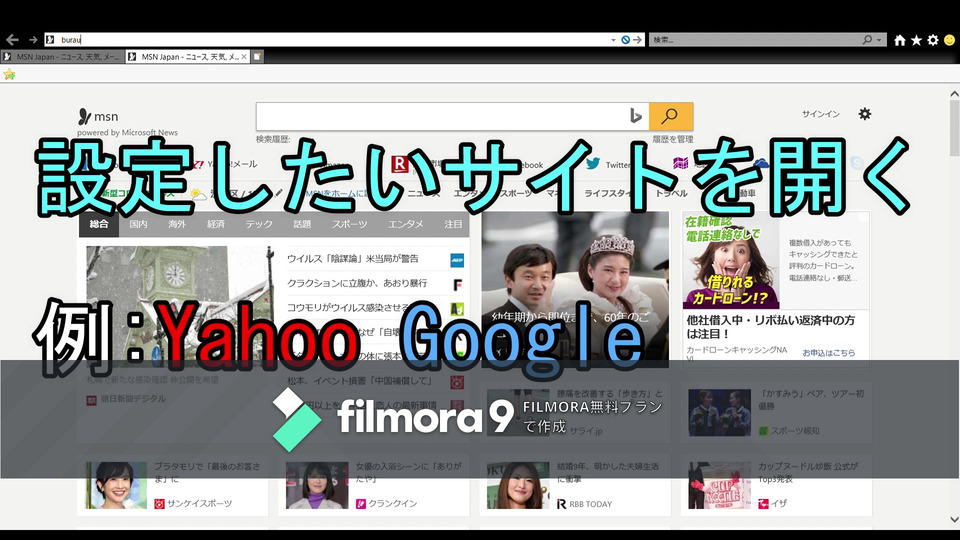Viewport: 960px width, 540px height.
Task: Select the 総合 news tab
Action: (x=99, y=224)
